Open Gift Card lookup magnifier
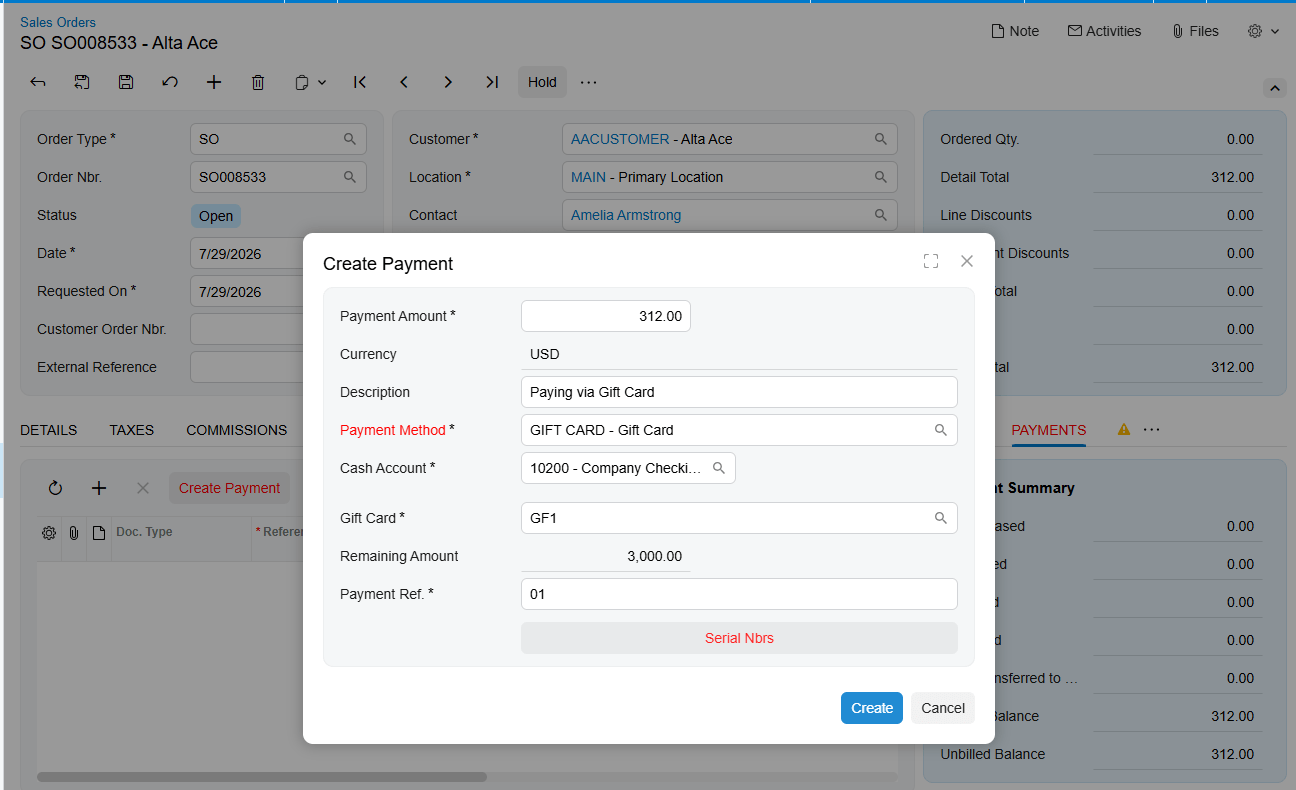 pyautogui.click(x=941, y=518)
